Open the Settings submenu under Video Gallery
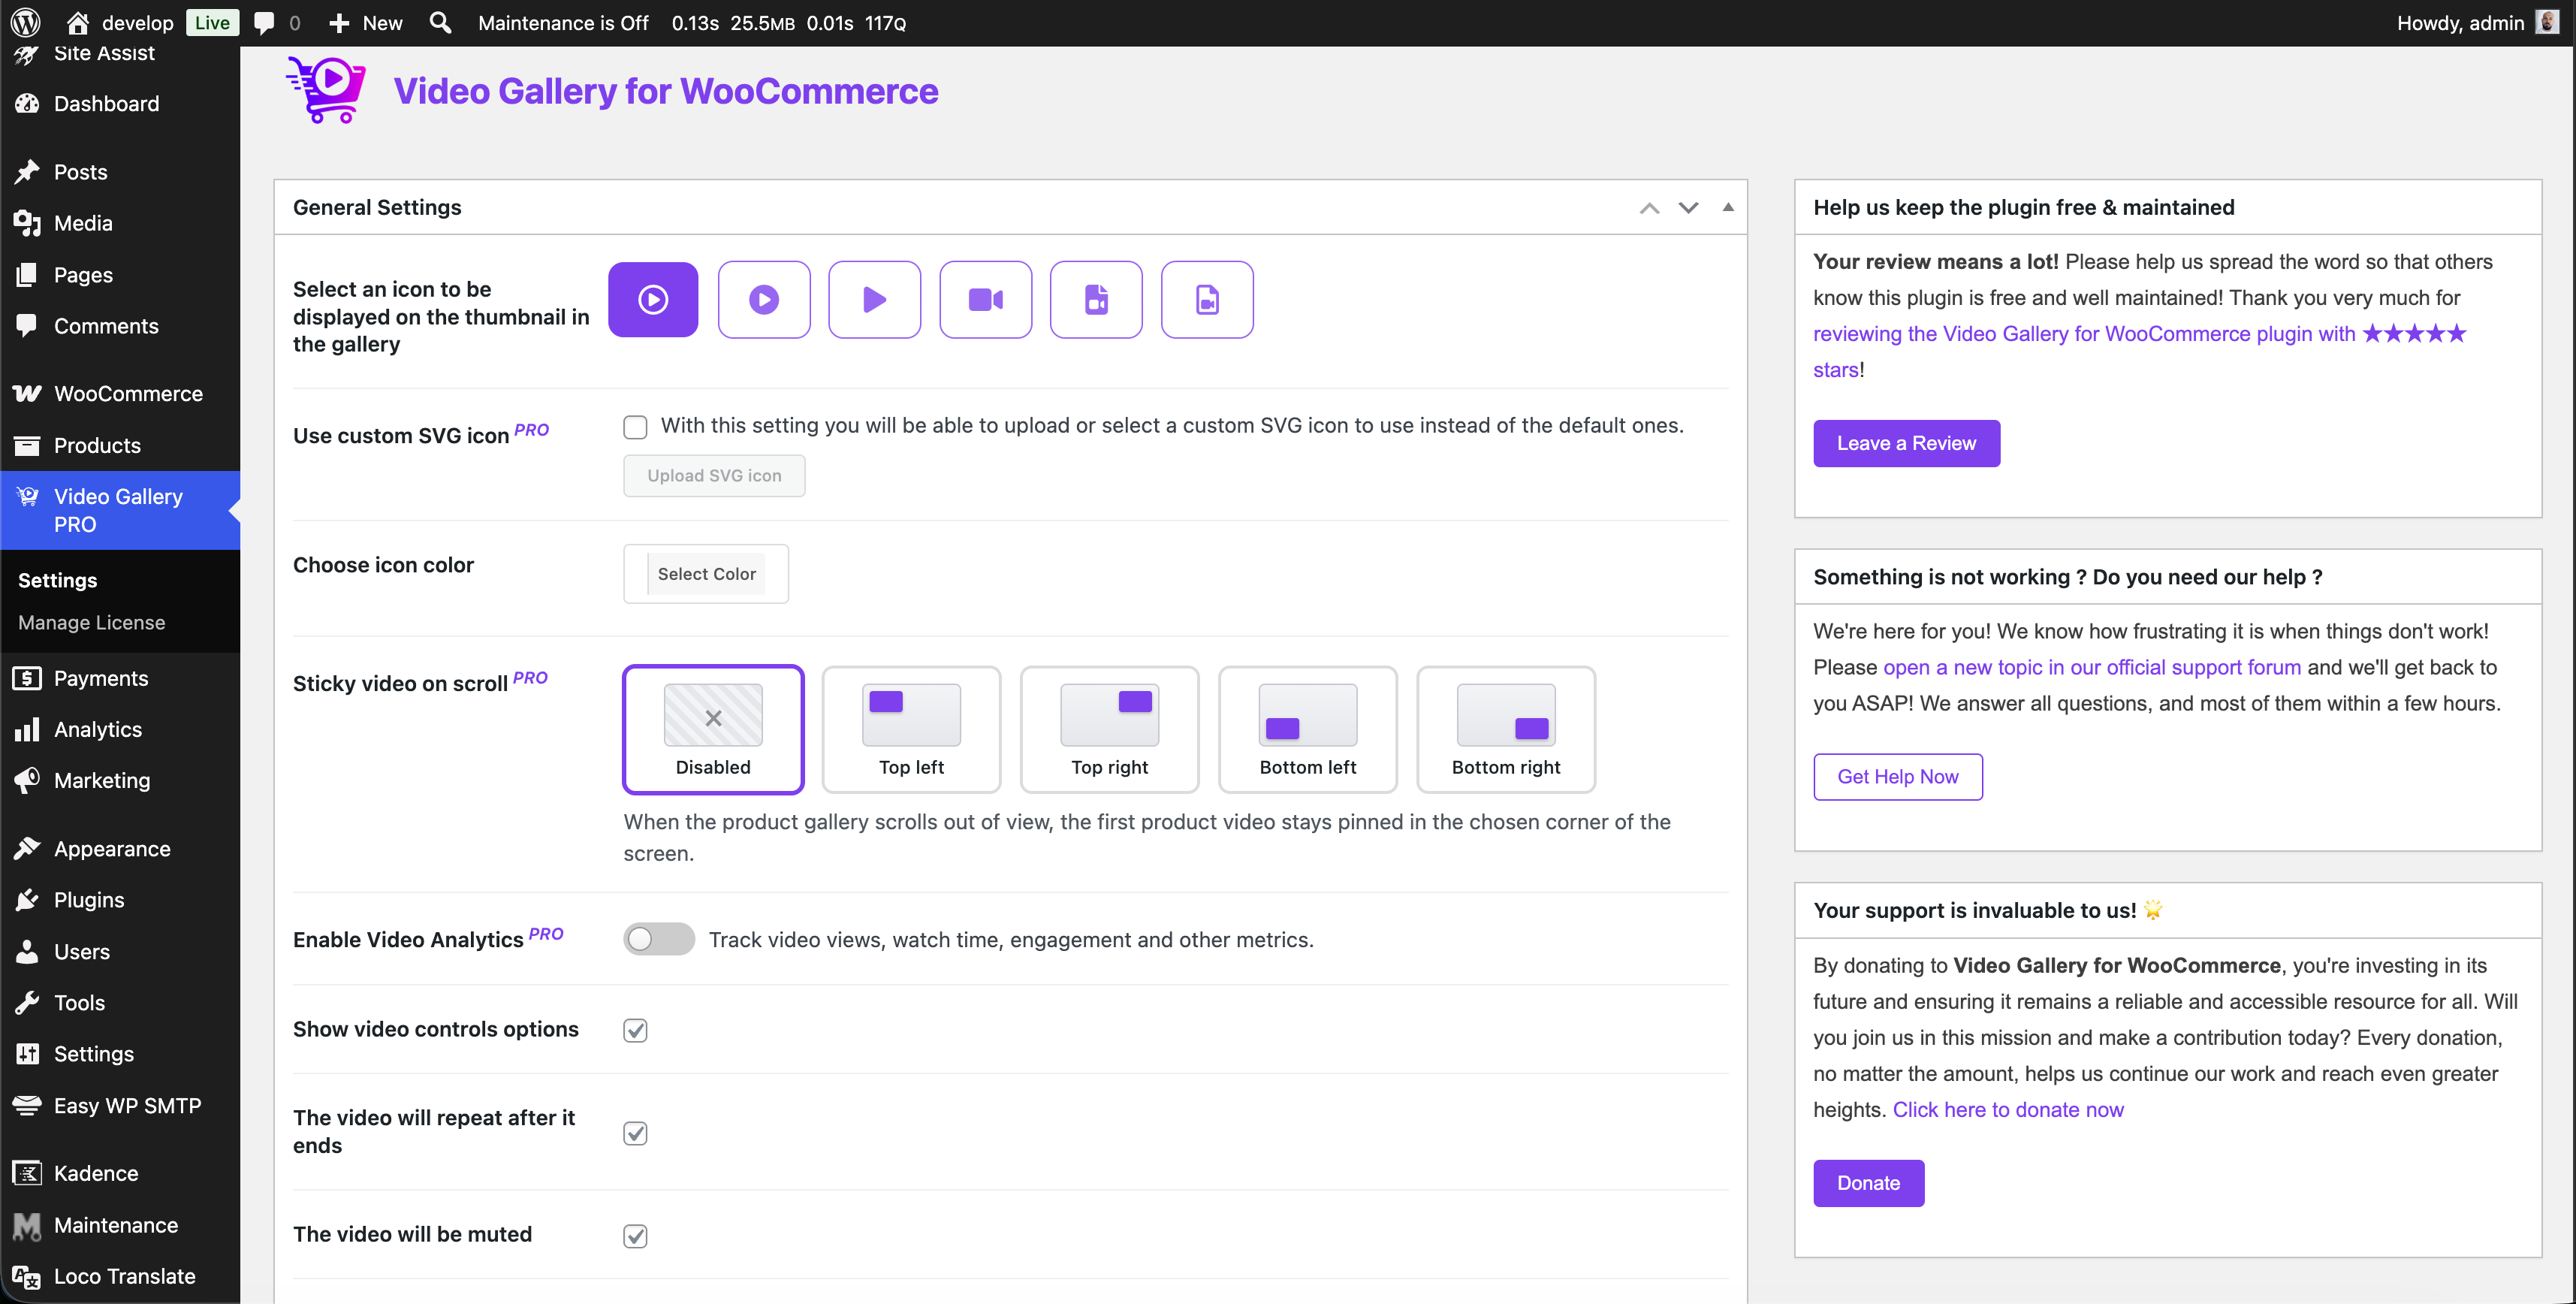 click(58, 580)
